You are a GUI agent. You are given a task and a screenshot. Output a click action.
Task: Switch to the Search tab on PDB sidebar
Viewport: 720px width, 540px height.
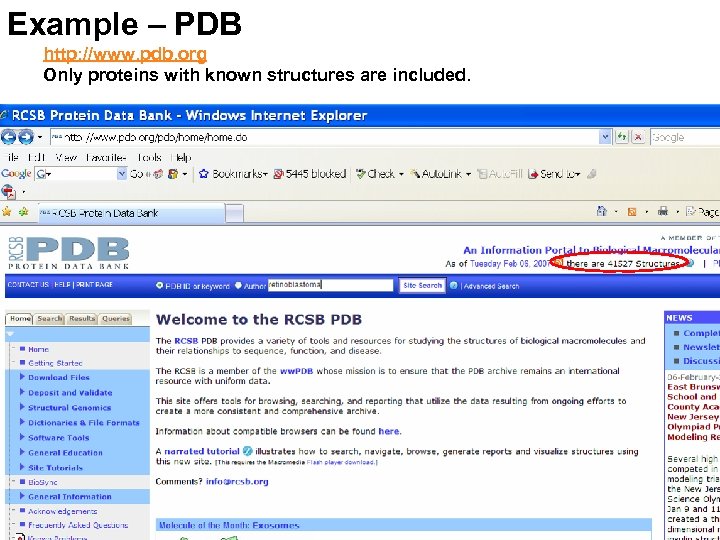pos(50,319)
